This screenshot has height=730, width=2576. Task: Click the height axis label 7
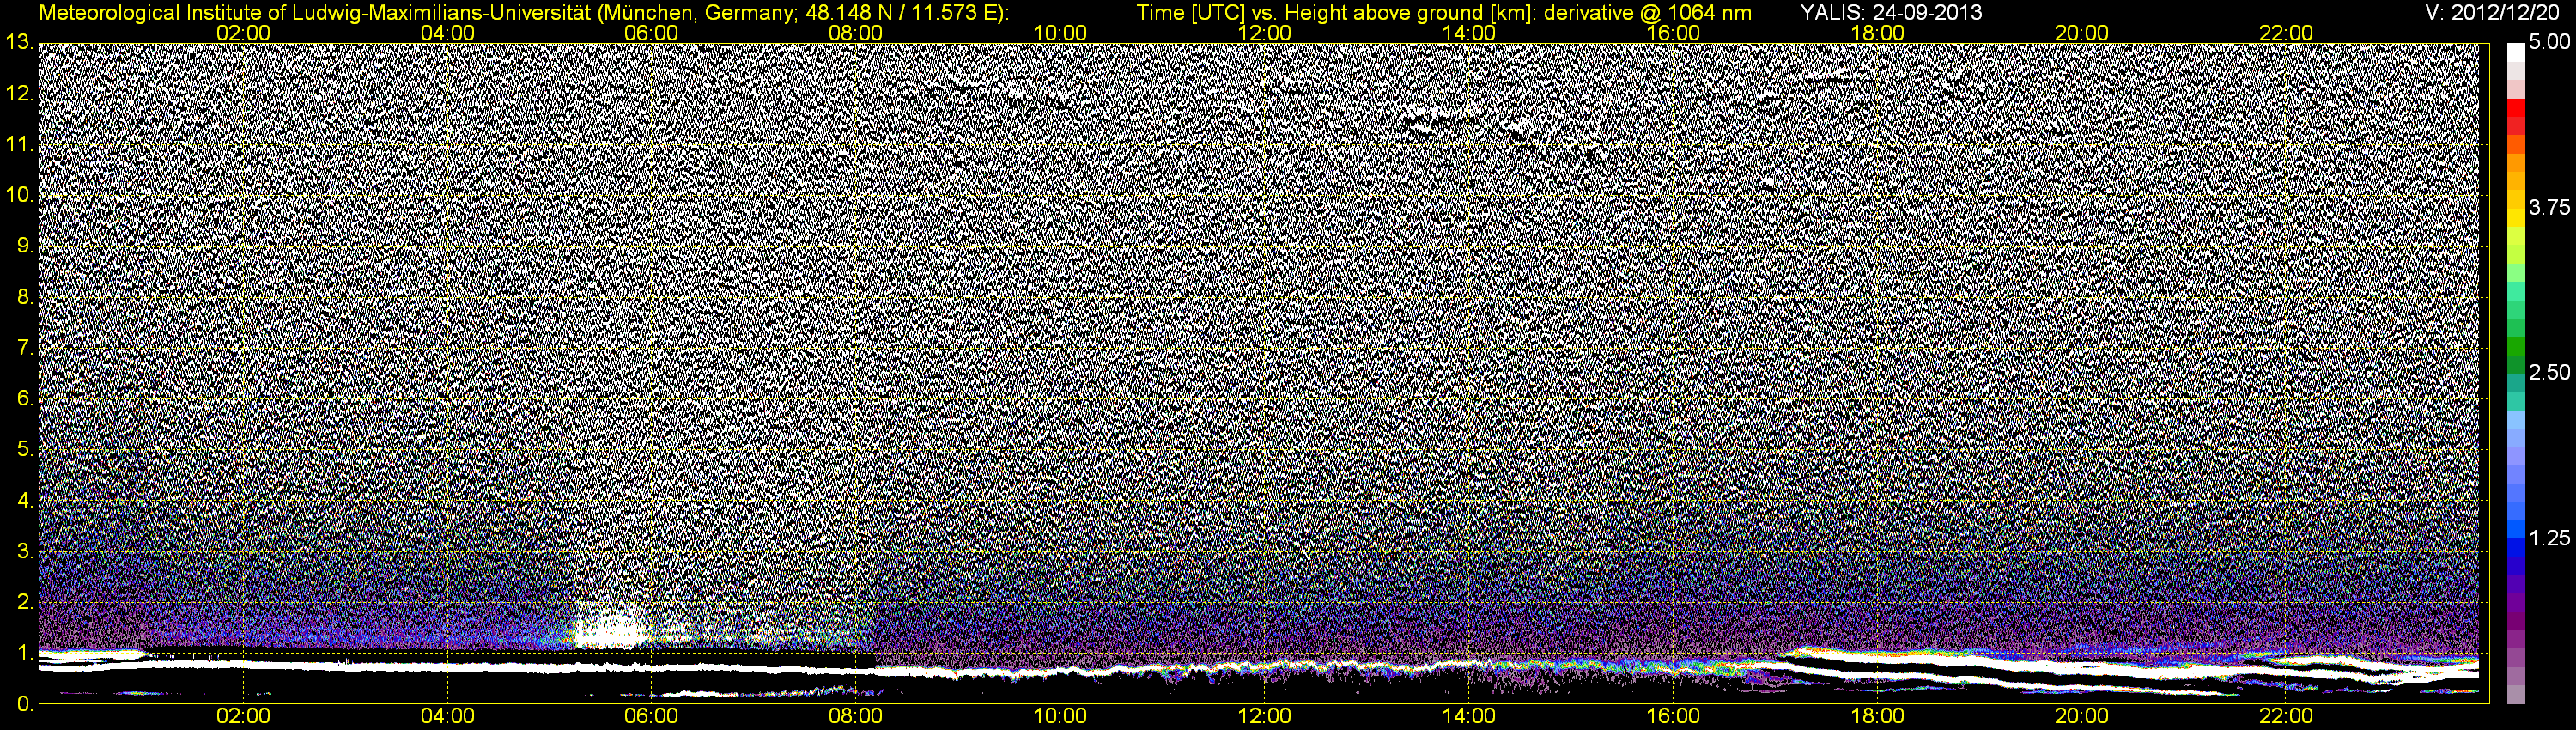[x=24, y=348]
